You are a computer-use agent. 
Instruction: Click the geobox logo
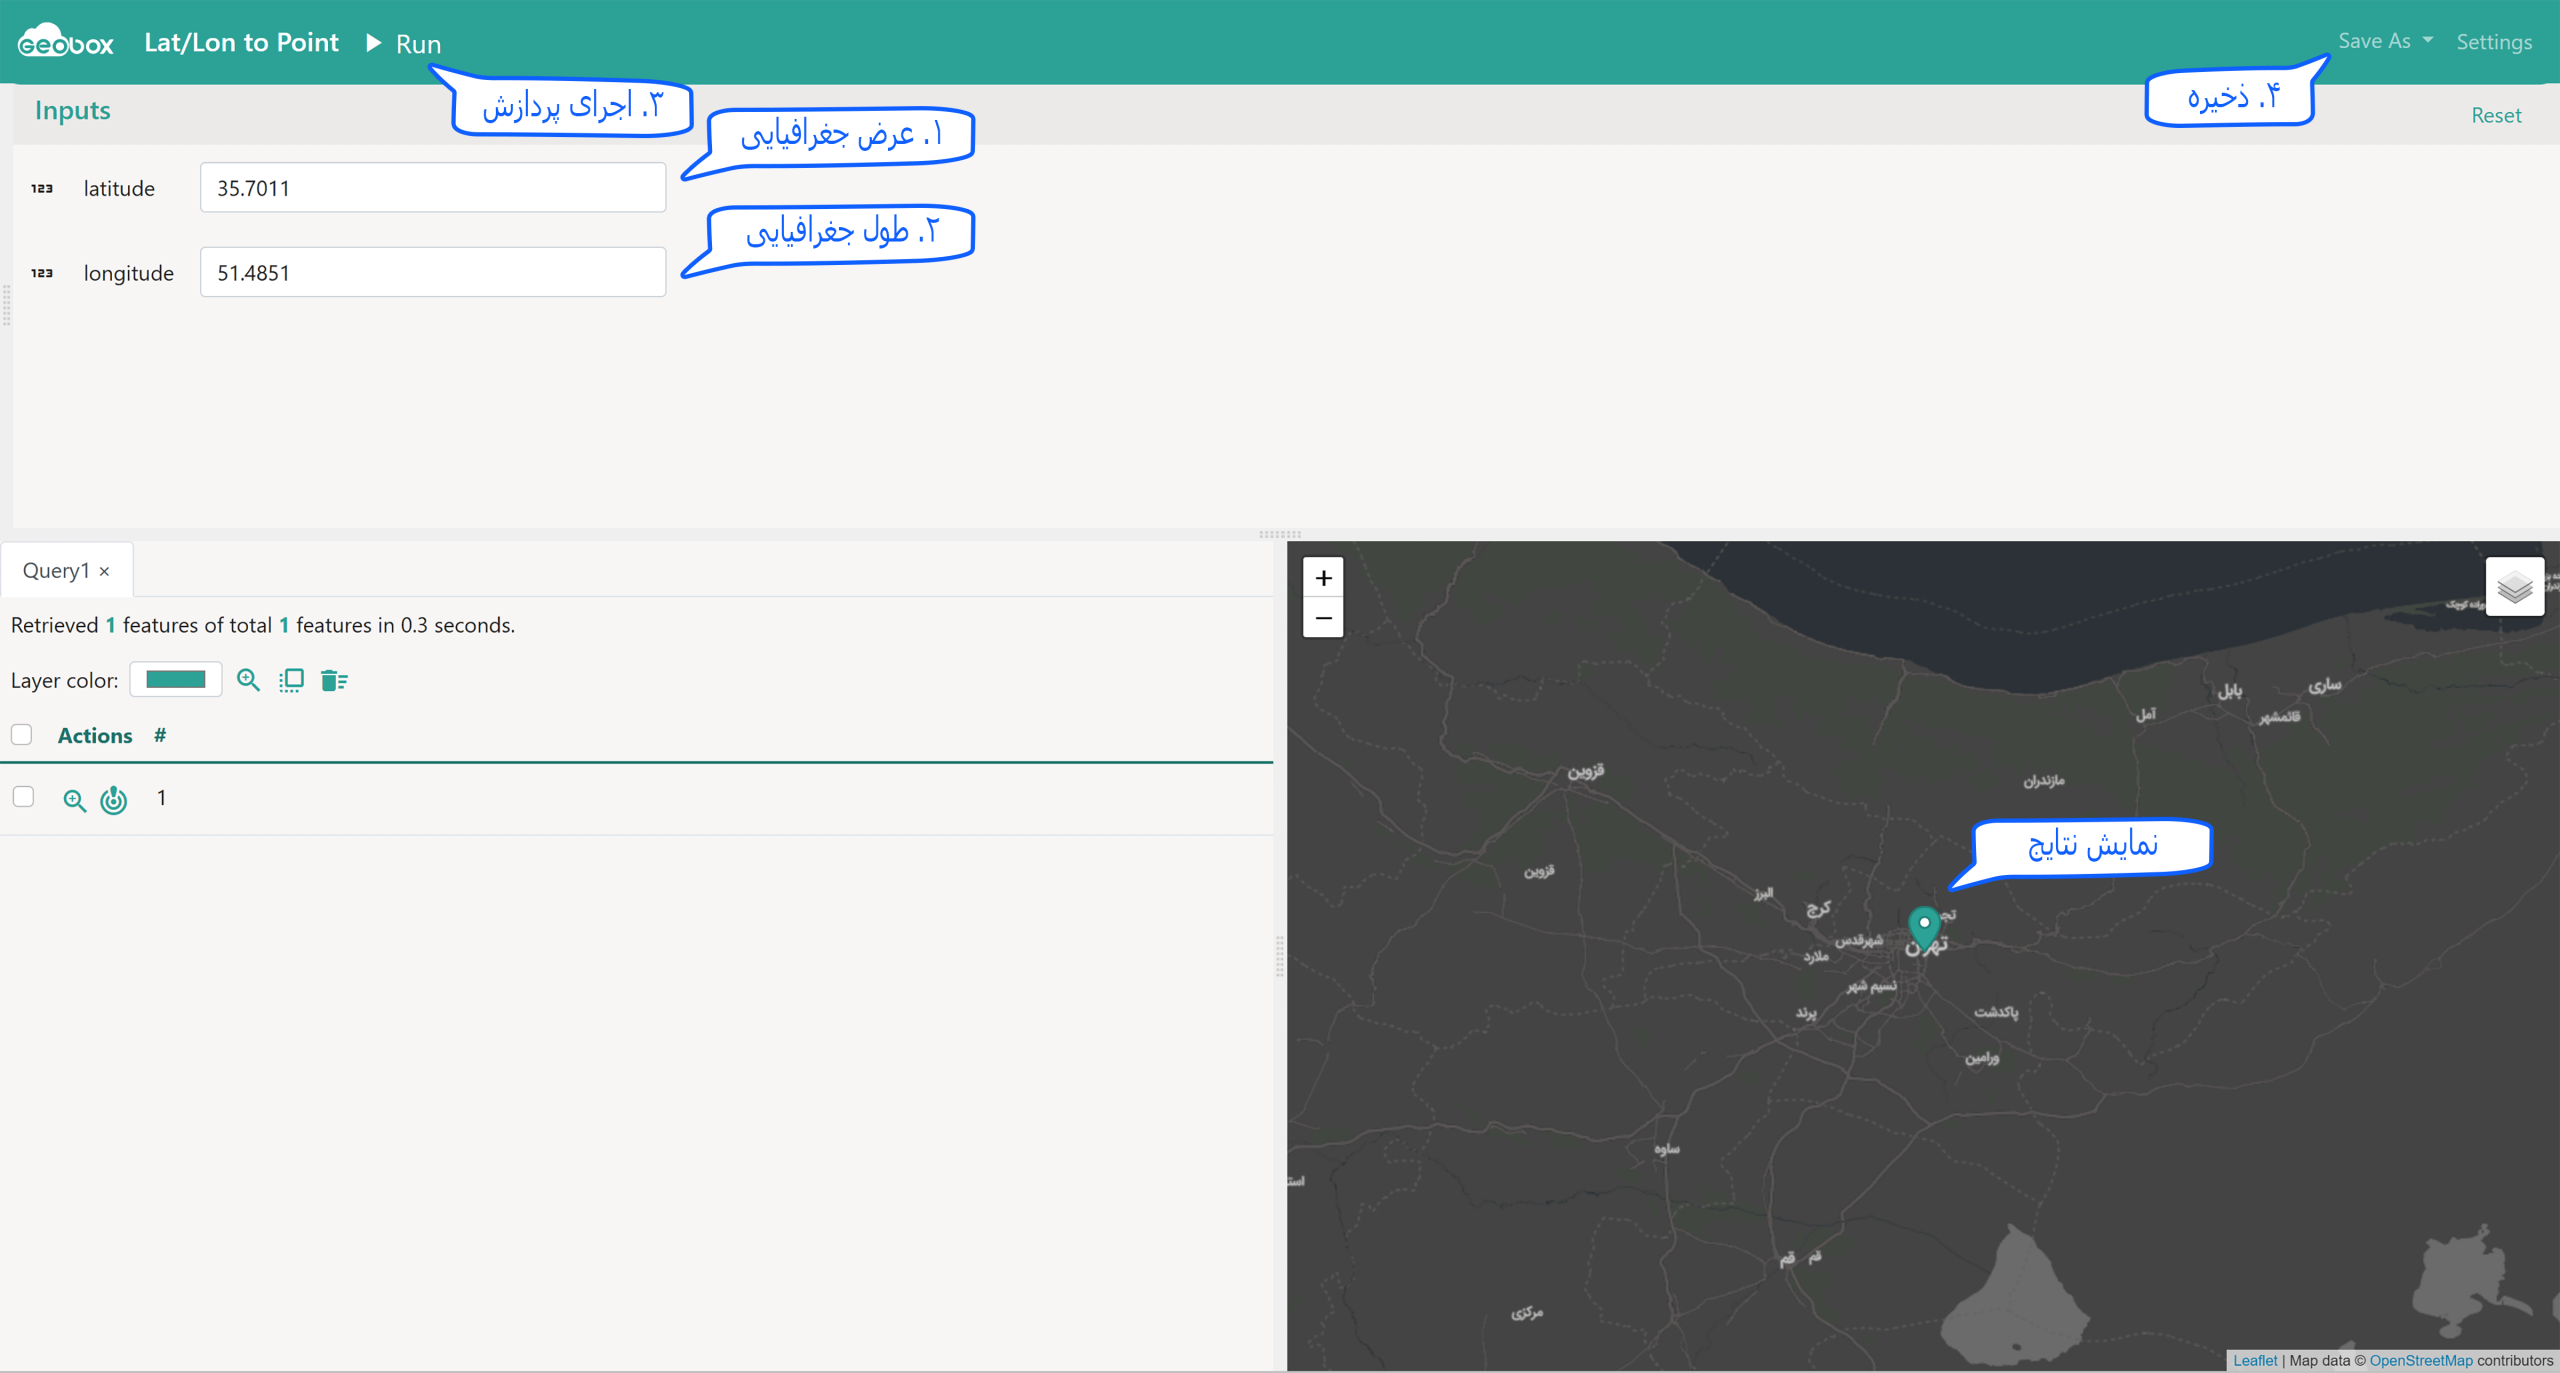tap(66, 42)
